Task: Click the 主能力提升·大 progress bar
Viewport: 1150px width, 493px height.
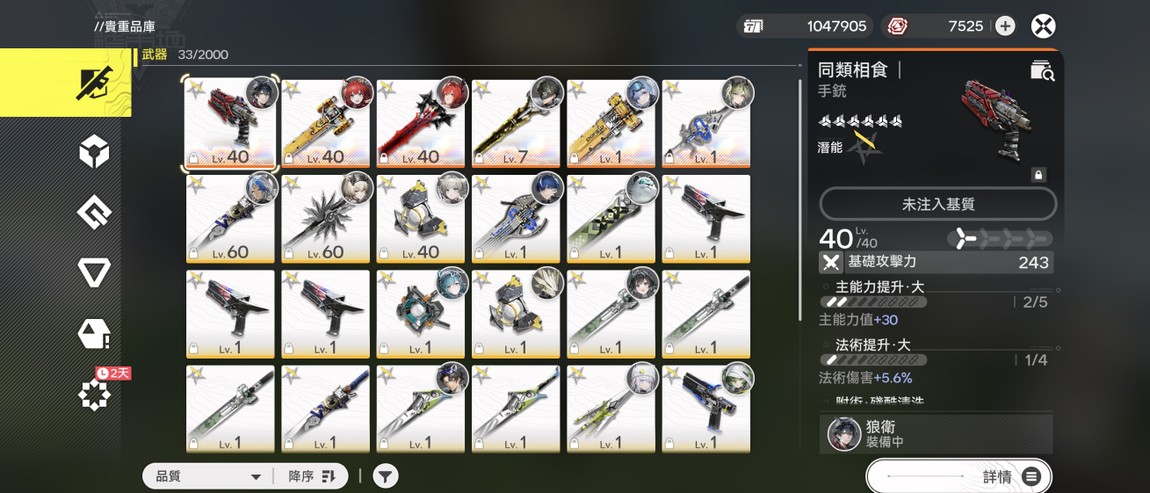Action: coord(873,302)
